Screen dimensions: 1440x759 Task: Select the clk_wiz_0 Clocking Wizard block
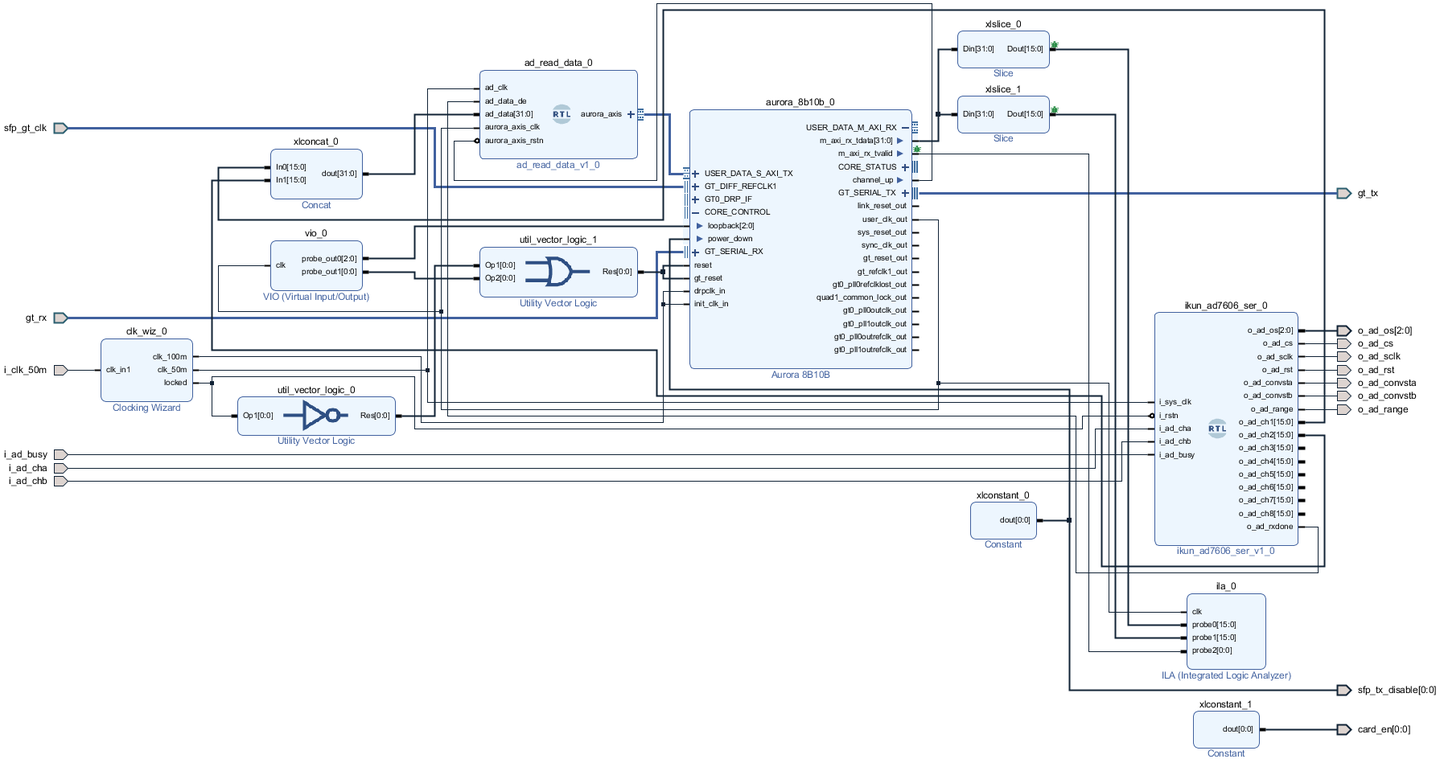[x=146, y=370]
